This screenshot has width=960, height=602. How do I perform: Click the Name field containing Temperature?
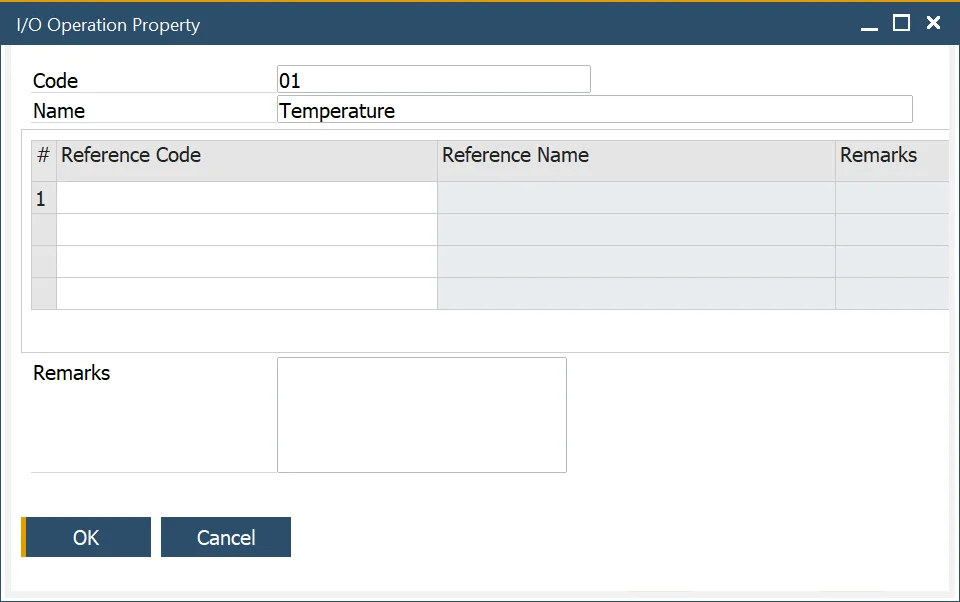594,110
